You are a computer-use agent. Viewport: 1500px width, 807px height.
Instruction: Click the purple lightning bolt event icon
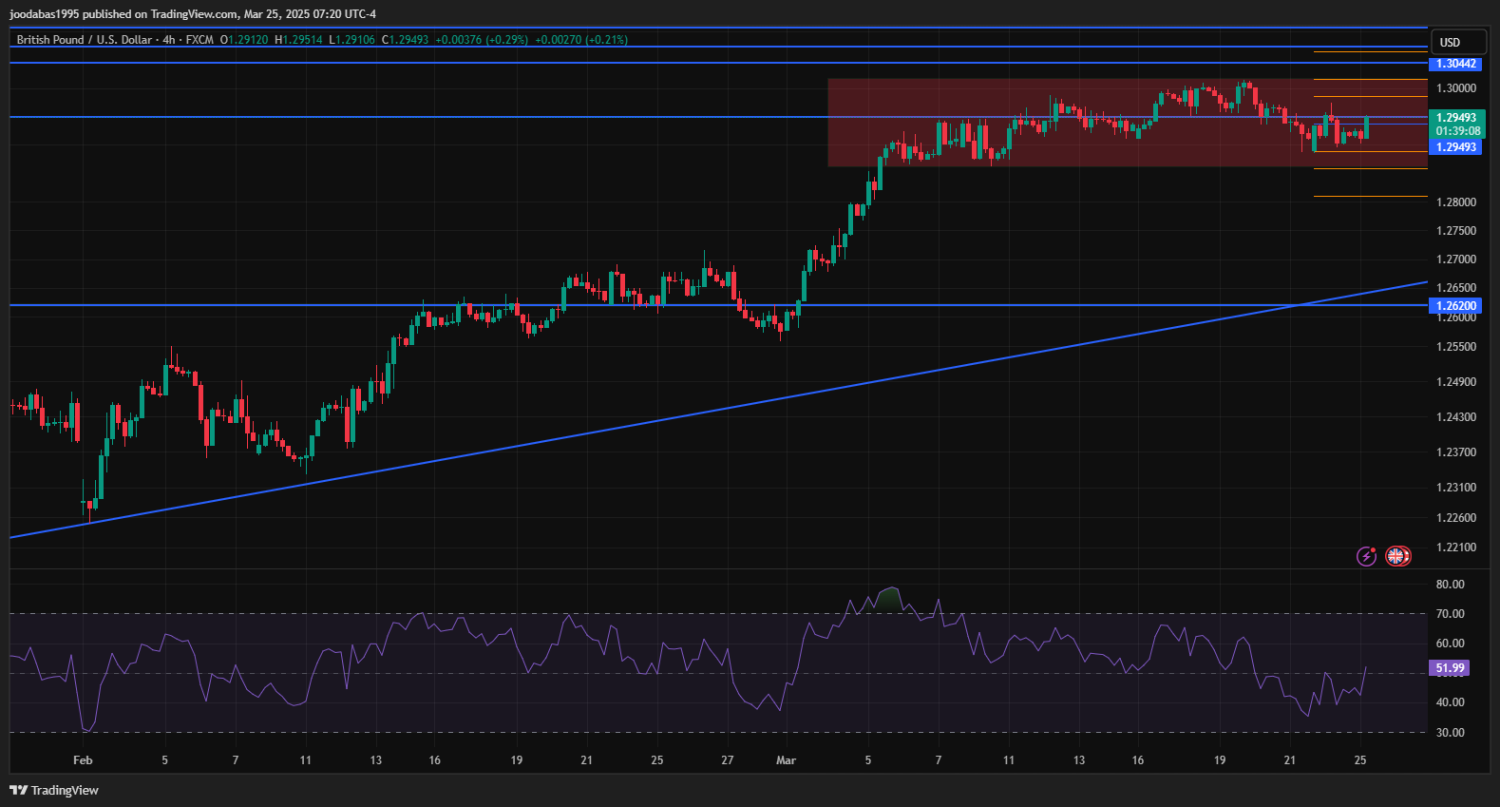pyautogui.click(x=1366, y=556)
